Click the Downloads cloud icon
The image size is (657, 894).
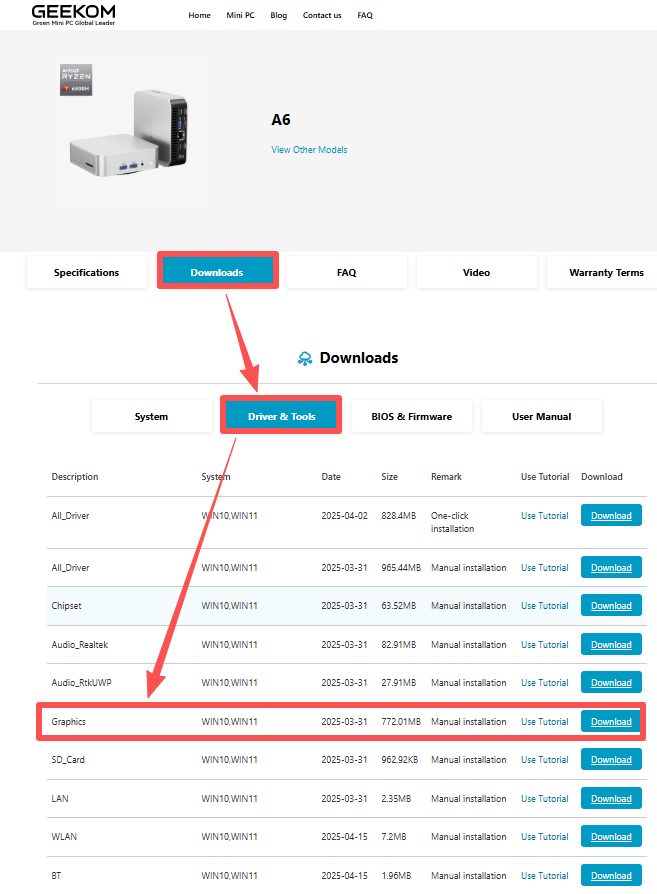click(x=305, y=358)
